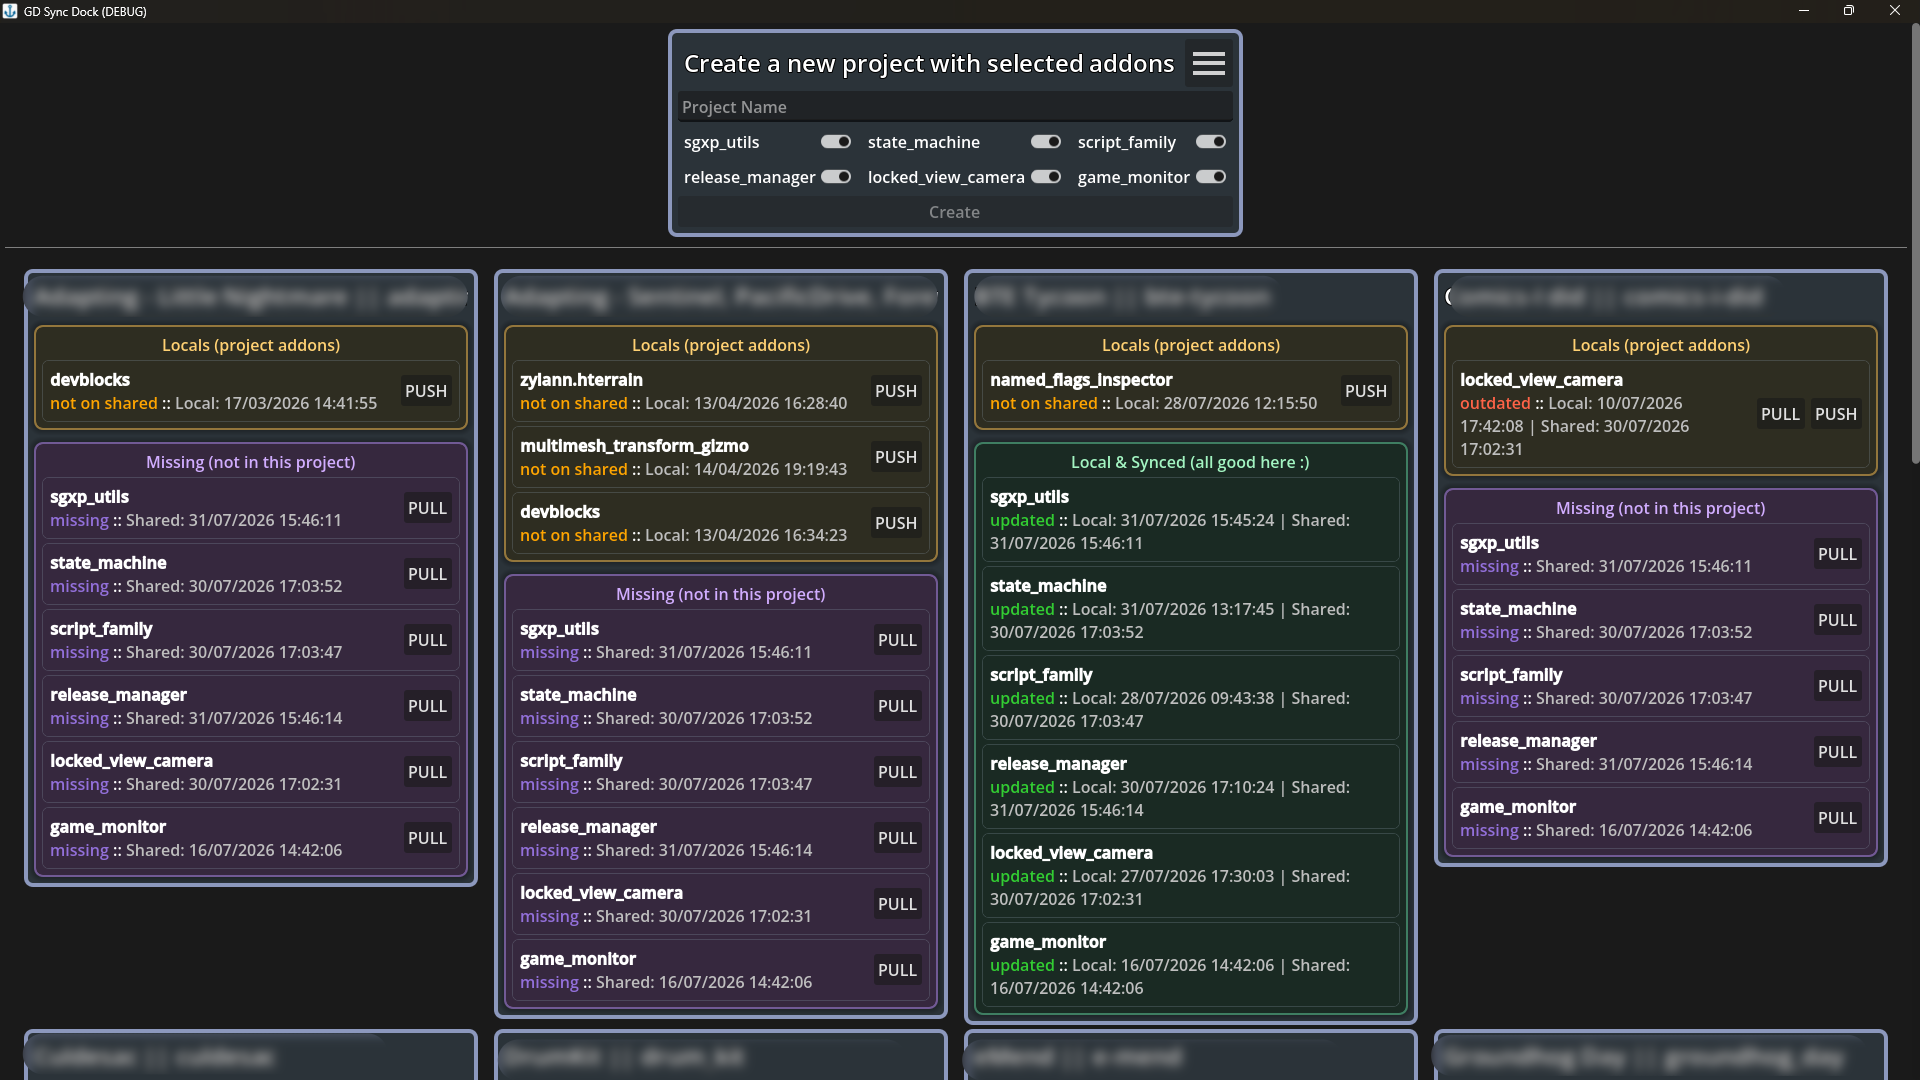Screen dimensions: 1920x1080
Task: Select the 'outdated' status label
Action: pyautogui.click(x=1495, y=403)
